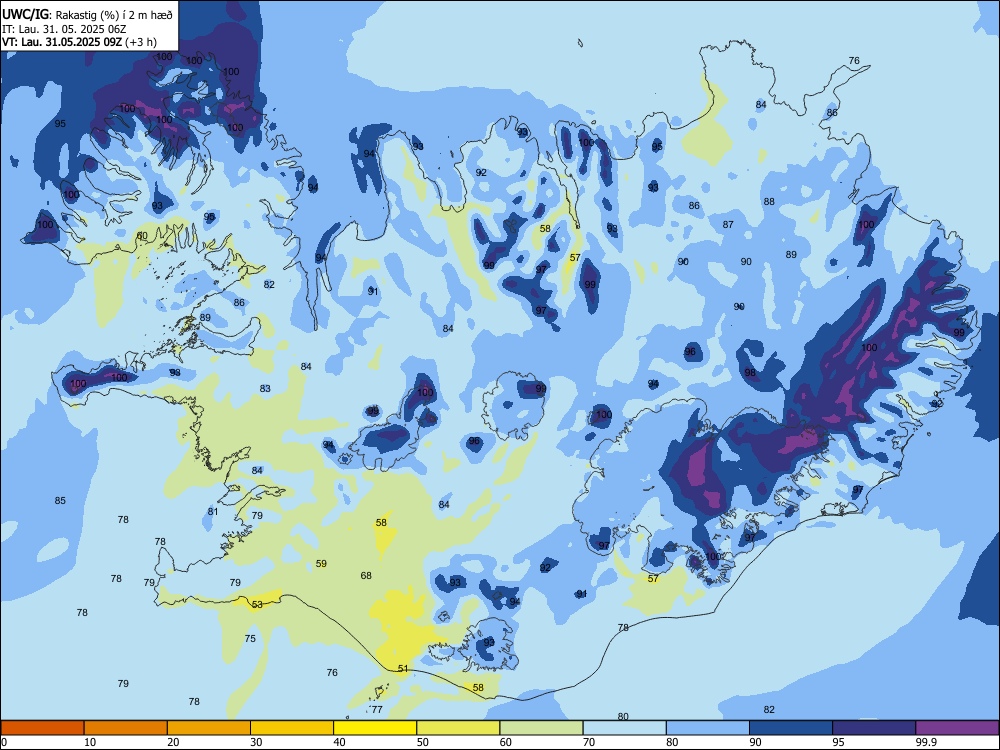Image resolution: width=1000 pixels, height=750 pixels.
Task: Click the map value '68' in the southwest lowlands
Action: click(366, 575)
